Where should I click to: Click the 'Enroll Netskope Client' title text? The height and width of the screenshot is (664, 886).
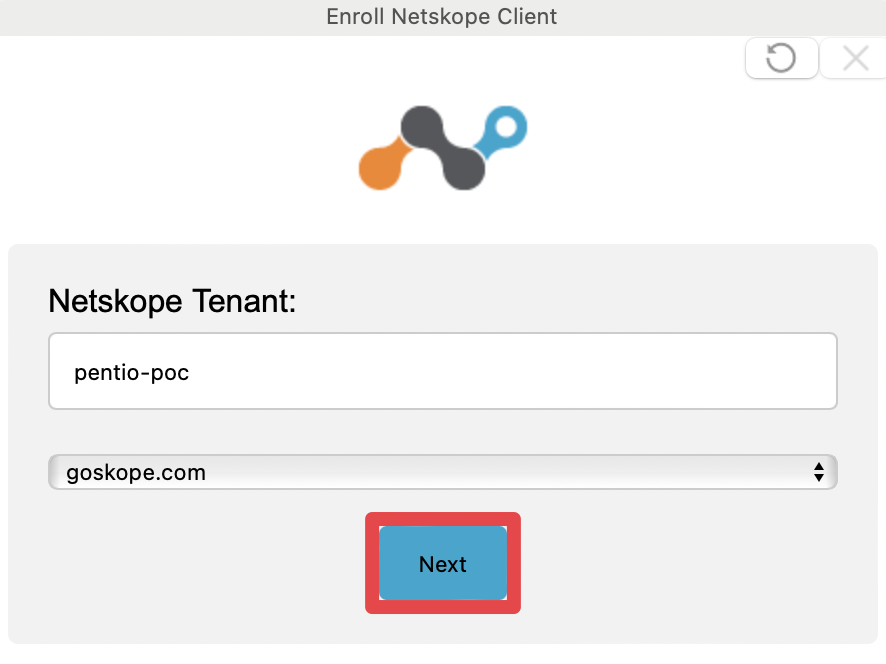coord(442,16)
